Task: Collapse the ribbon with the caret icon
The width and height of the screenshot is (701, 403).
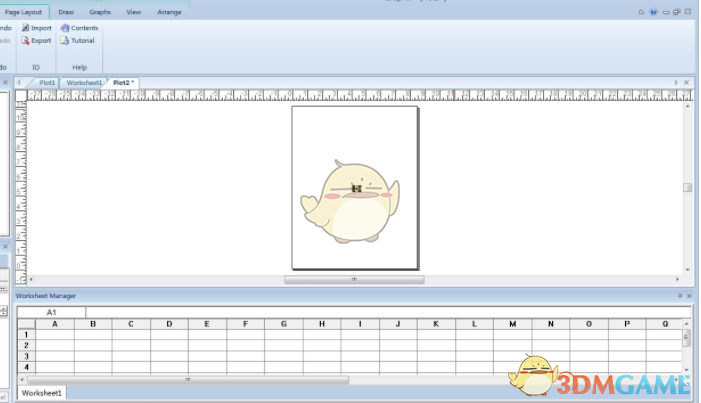Action: click(x=641, y=12)
